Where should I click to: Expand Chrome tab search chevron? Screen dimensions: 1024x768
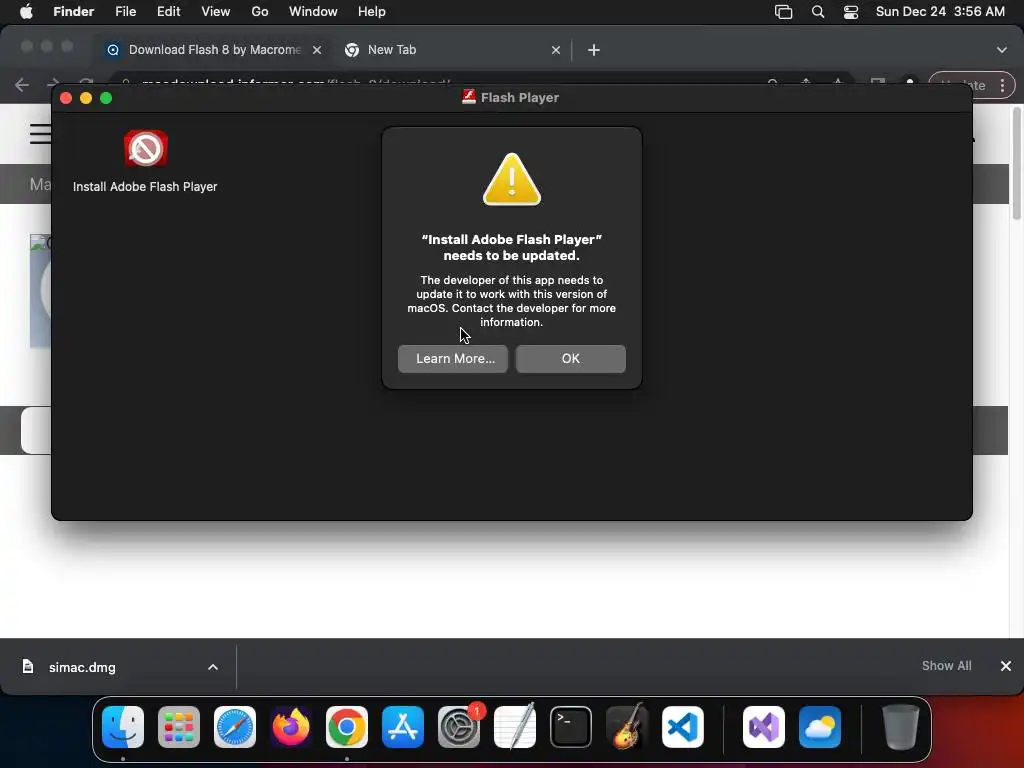(1002, 50)
